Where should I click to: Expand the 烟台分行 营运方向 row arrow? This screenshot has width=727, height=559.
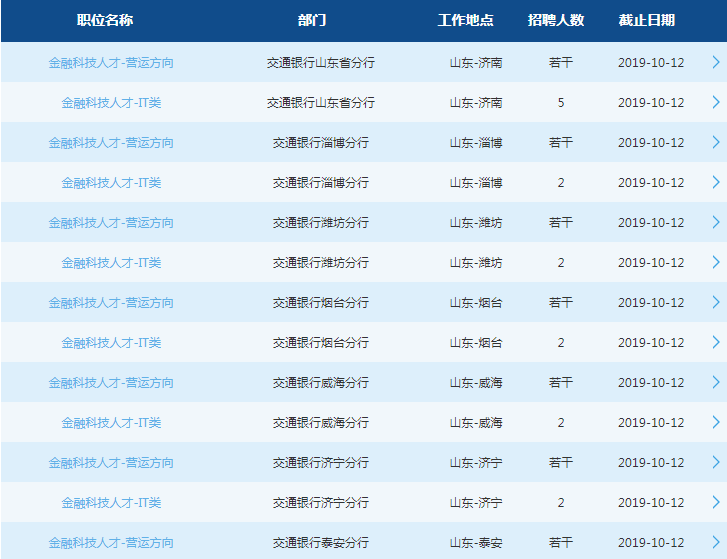pyautogui.click(x=715, y=302)
